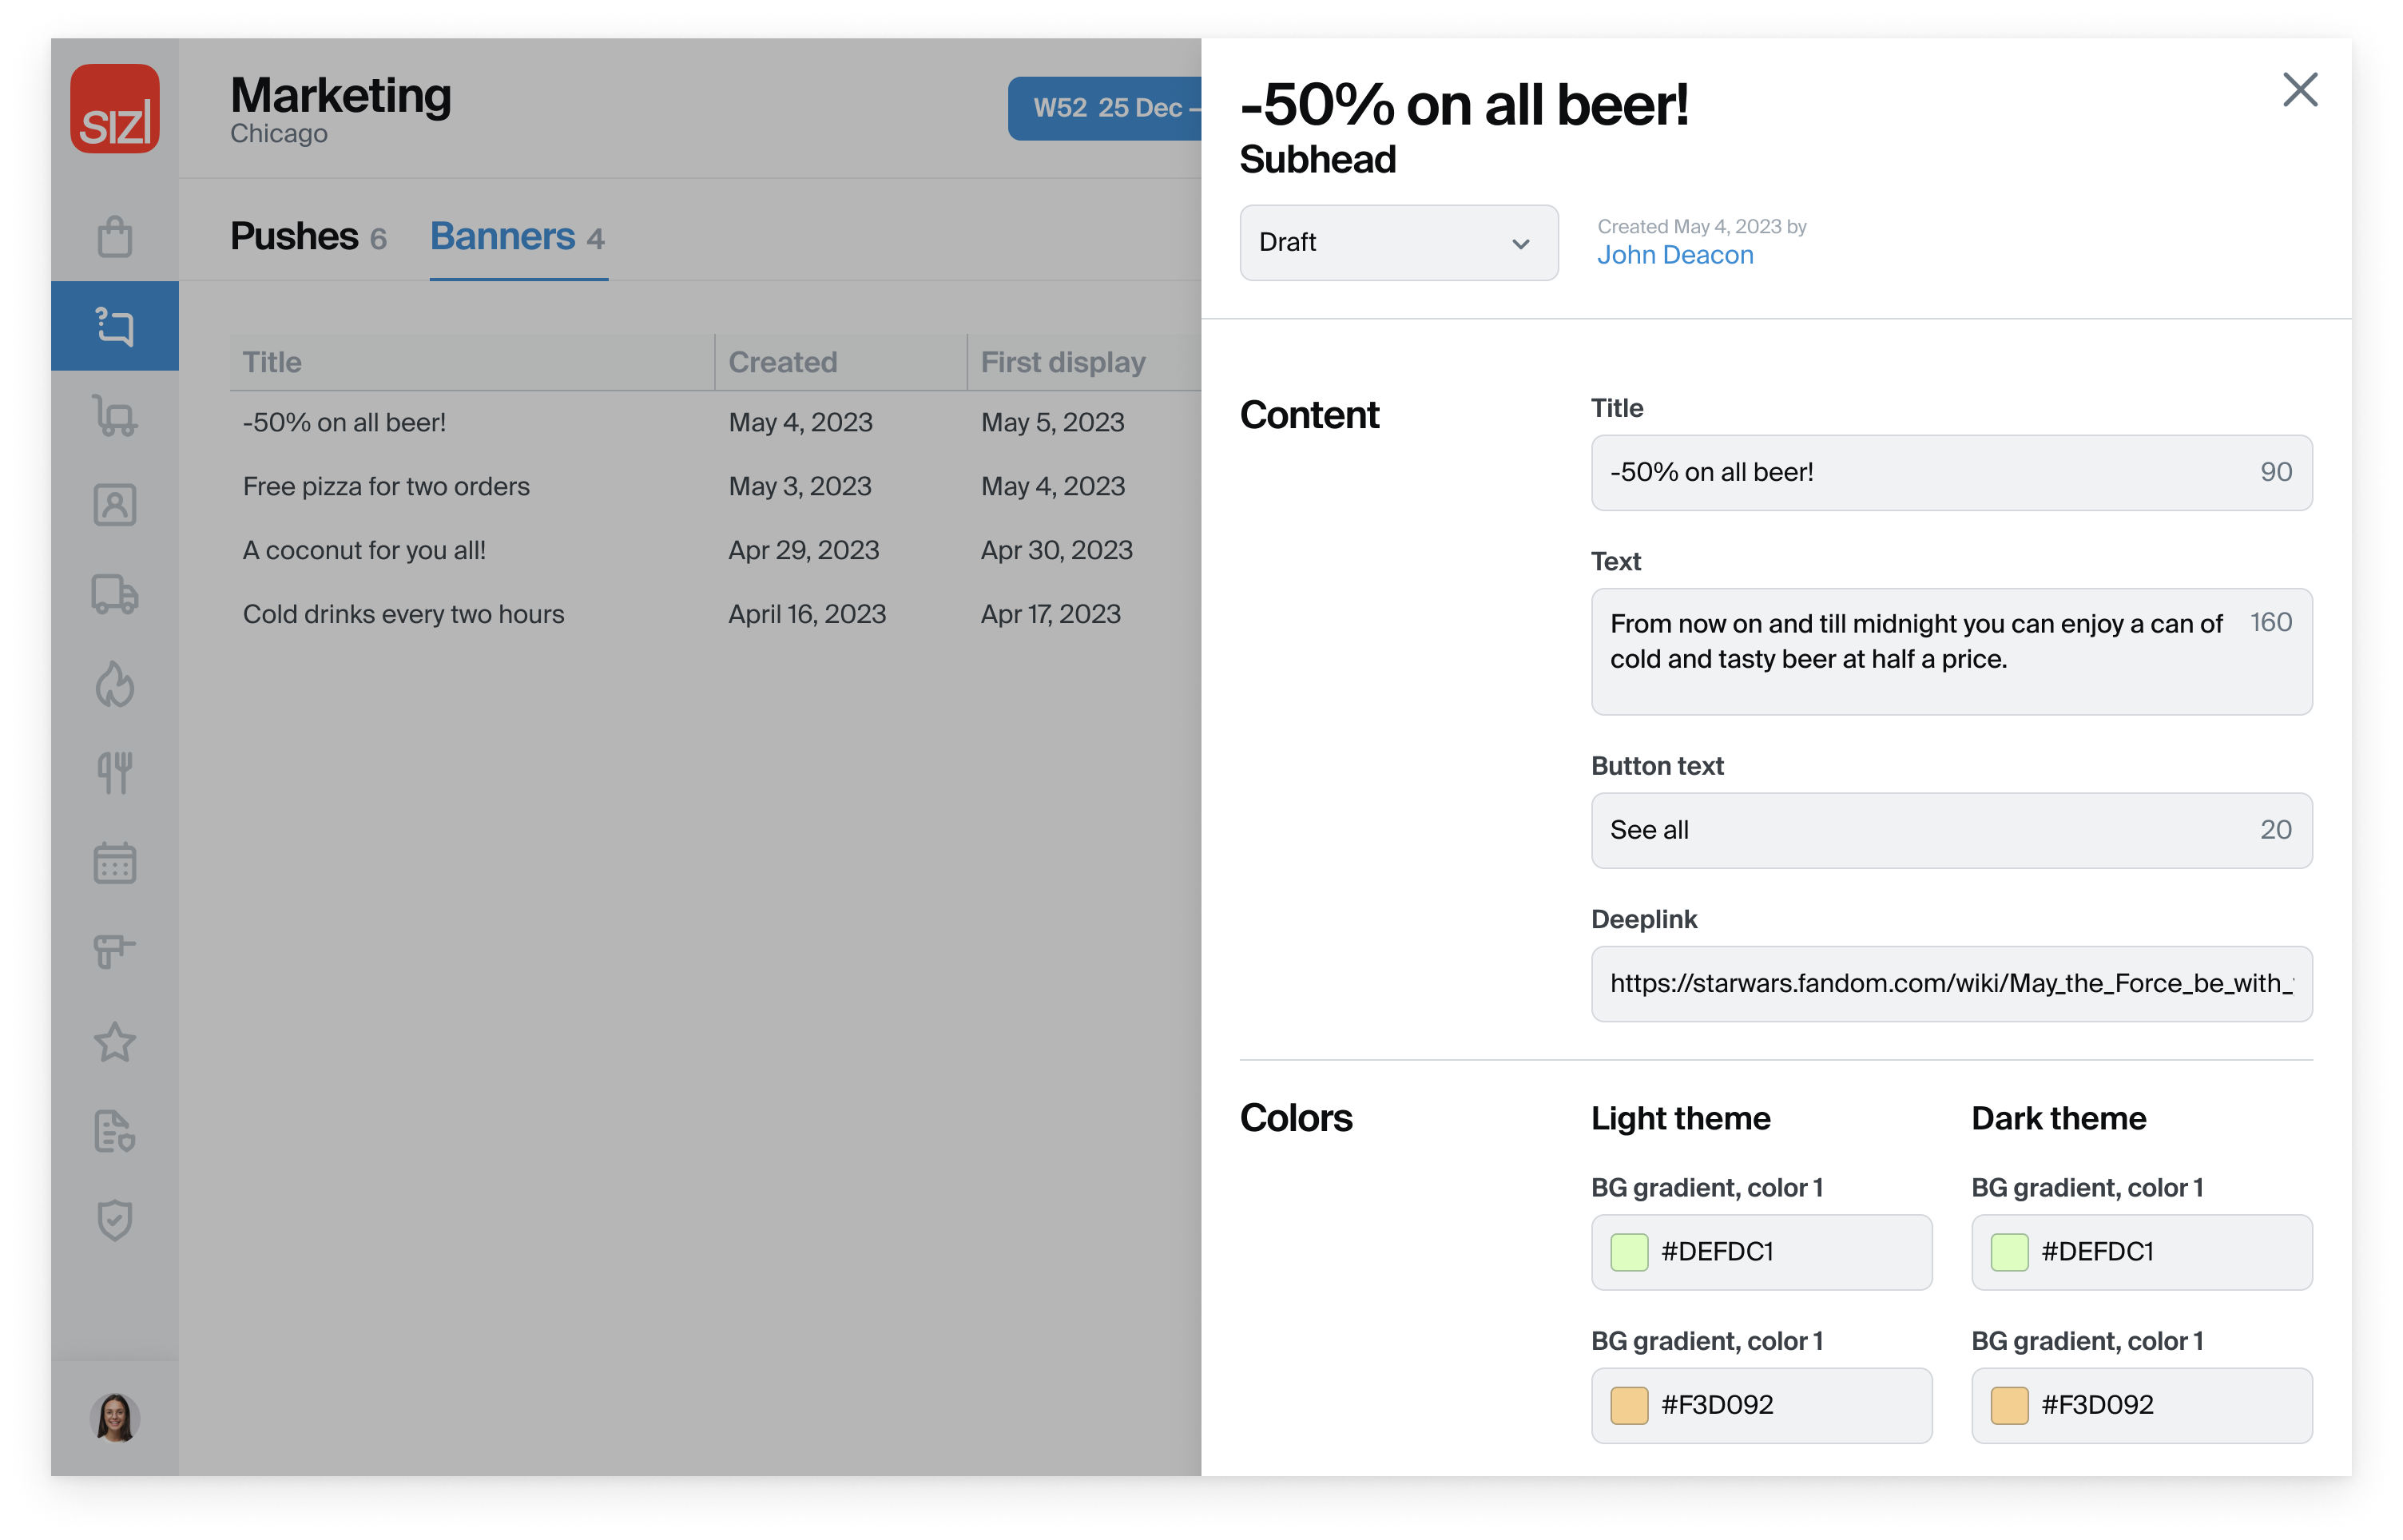Open the shopping cart sidebar icon
Screen dimensions: 2403x1540
tap(115, 416)
